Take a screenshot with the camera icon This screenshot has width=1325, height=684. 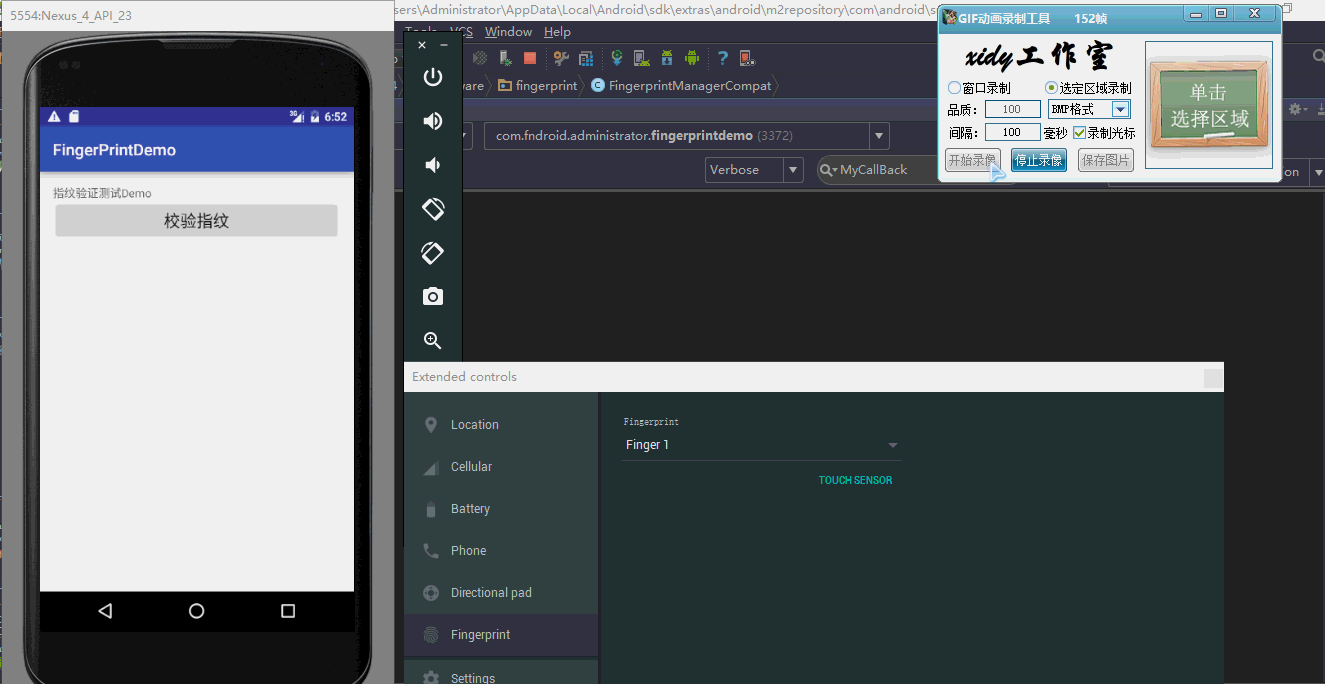[432, 296]
